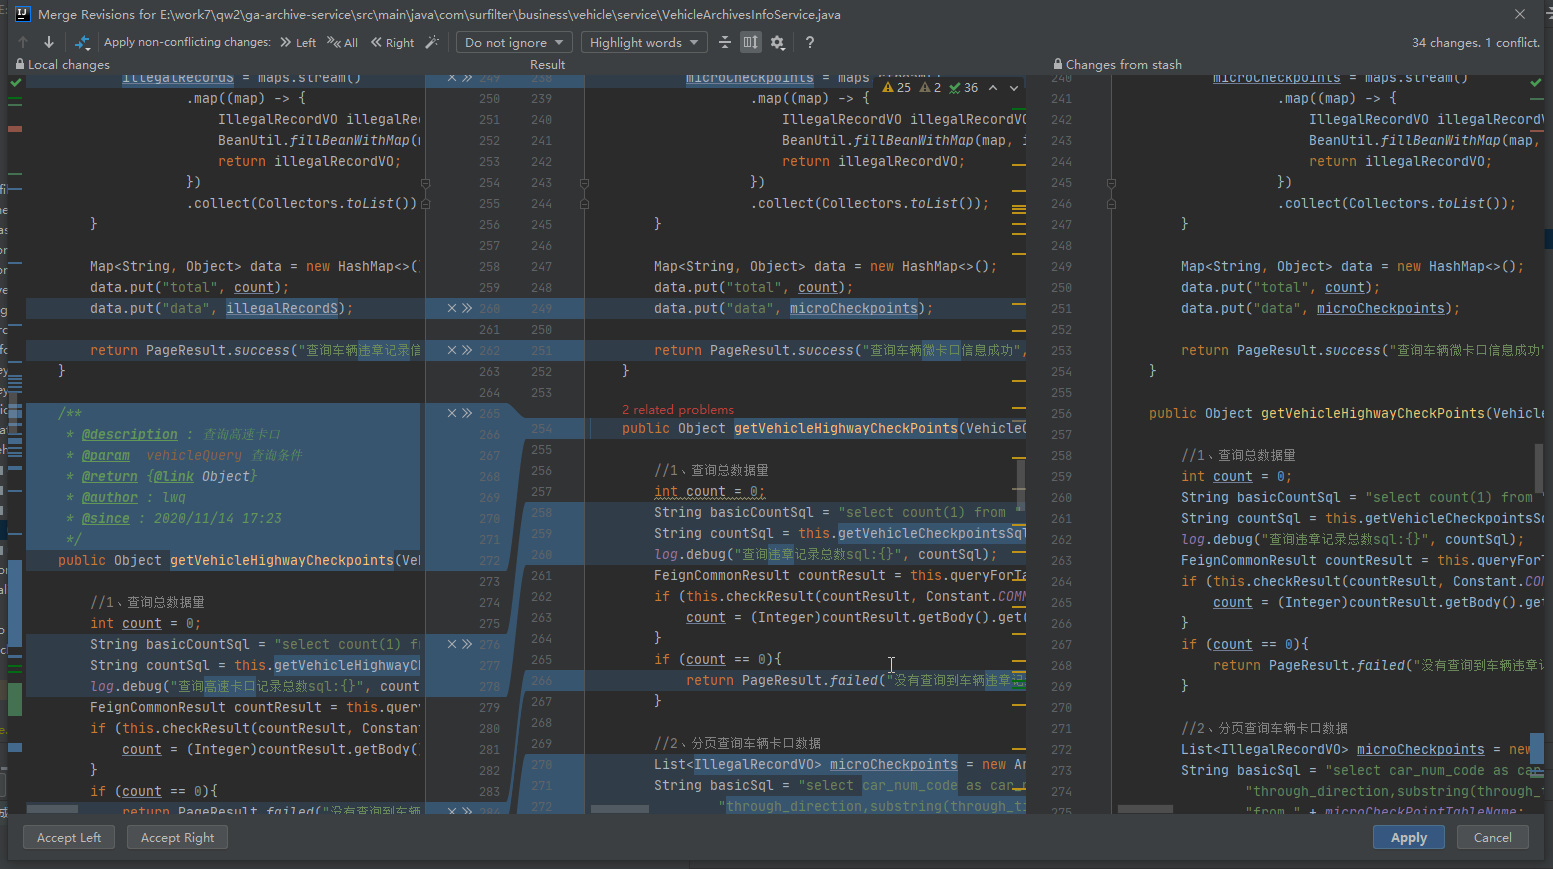Ignore left change at line 265

coord(452,413)
